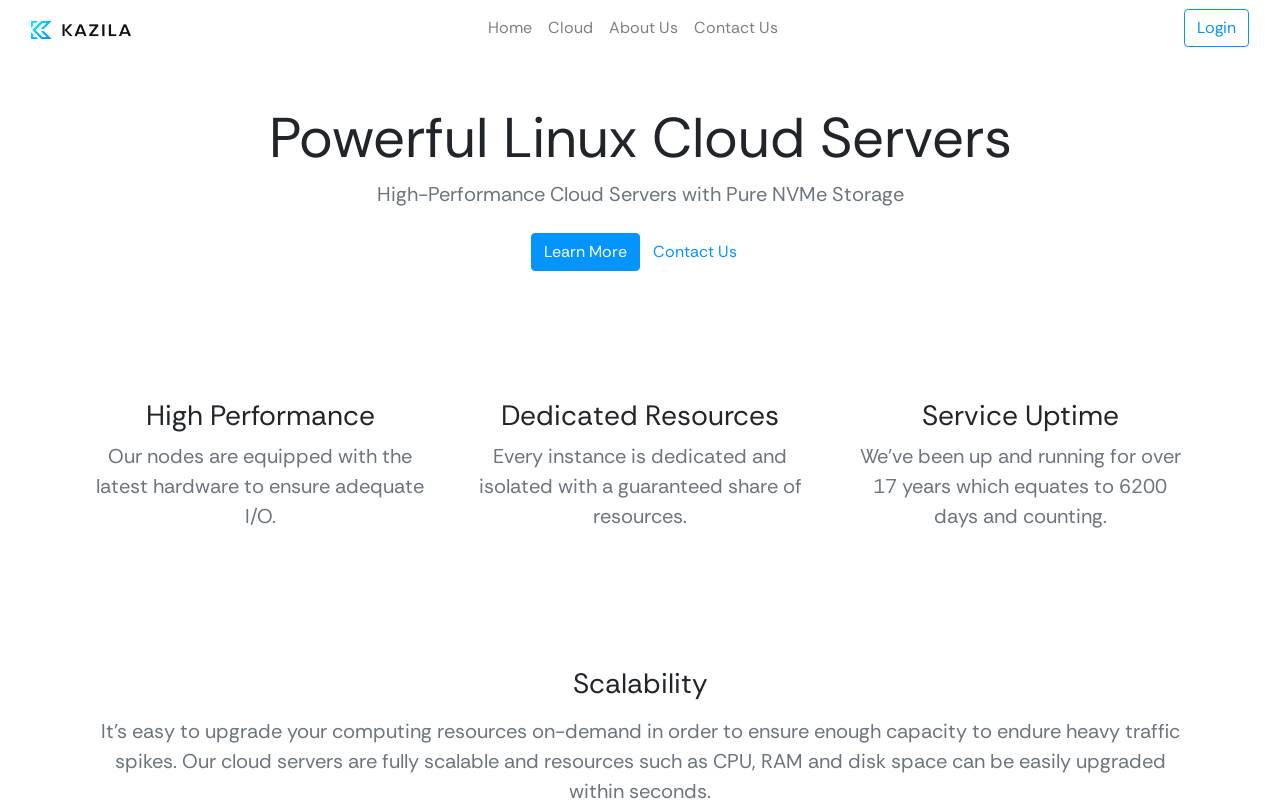Screen dimensions: 1280x800
Task: Click the KAZILA brand name text
Action: [96, 30]
